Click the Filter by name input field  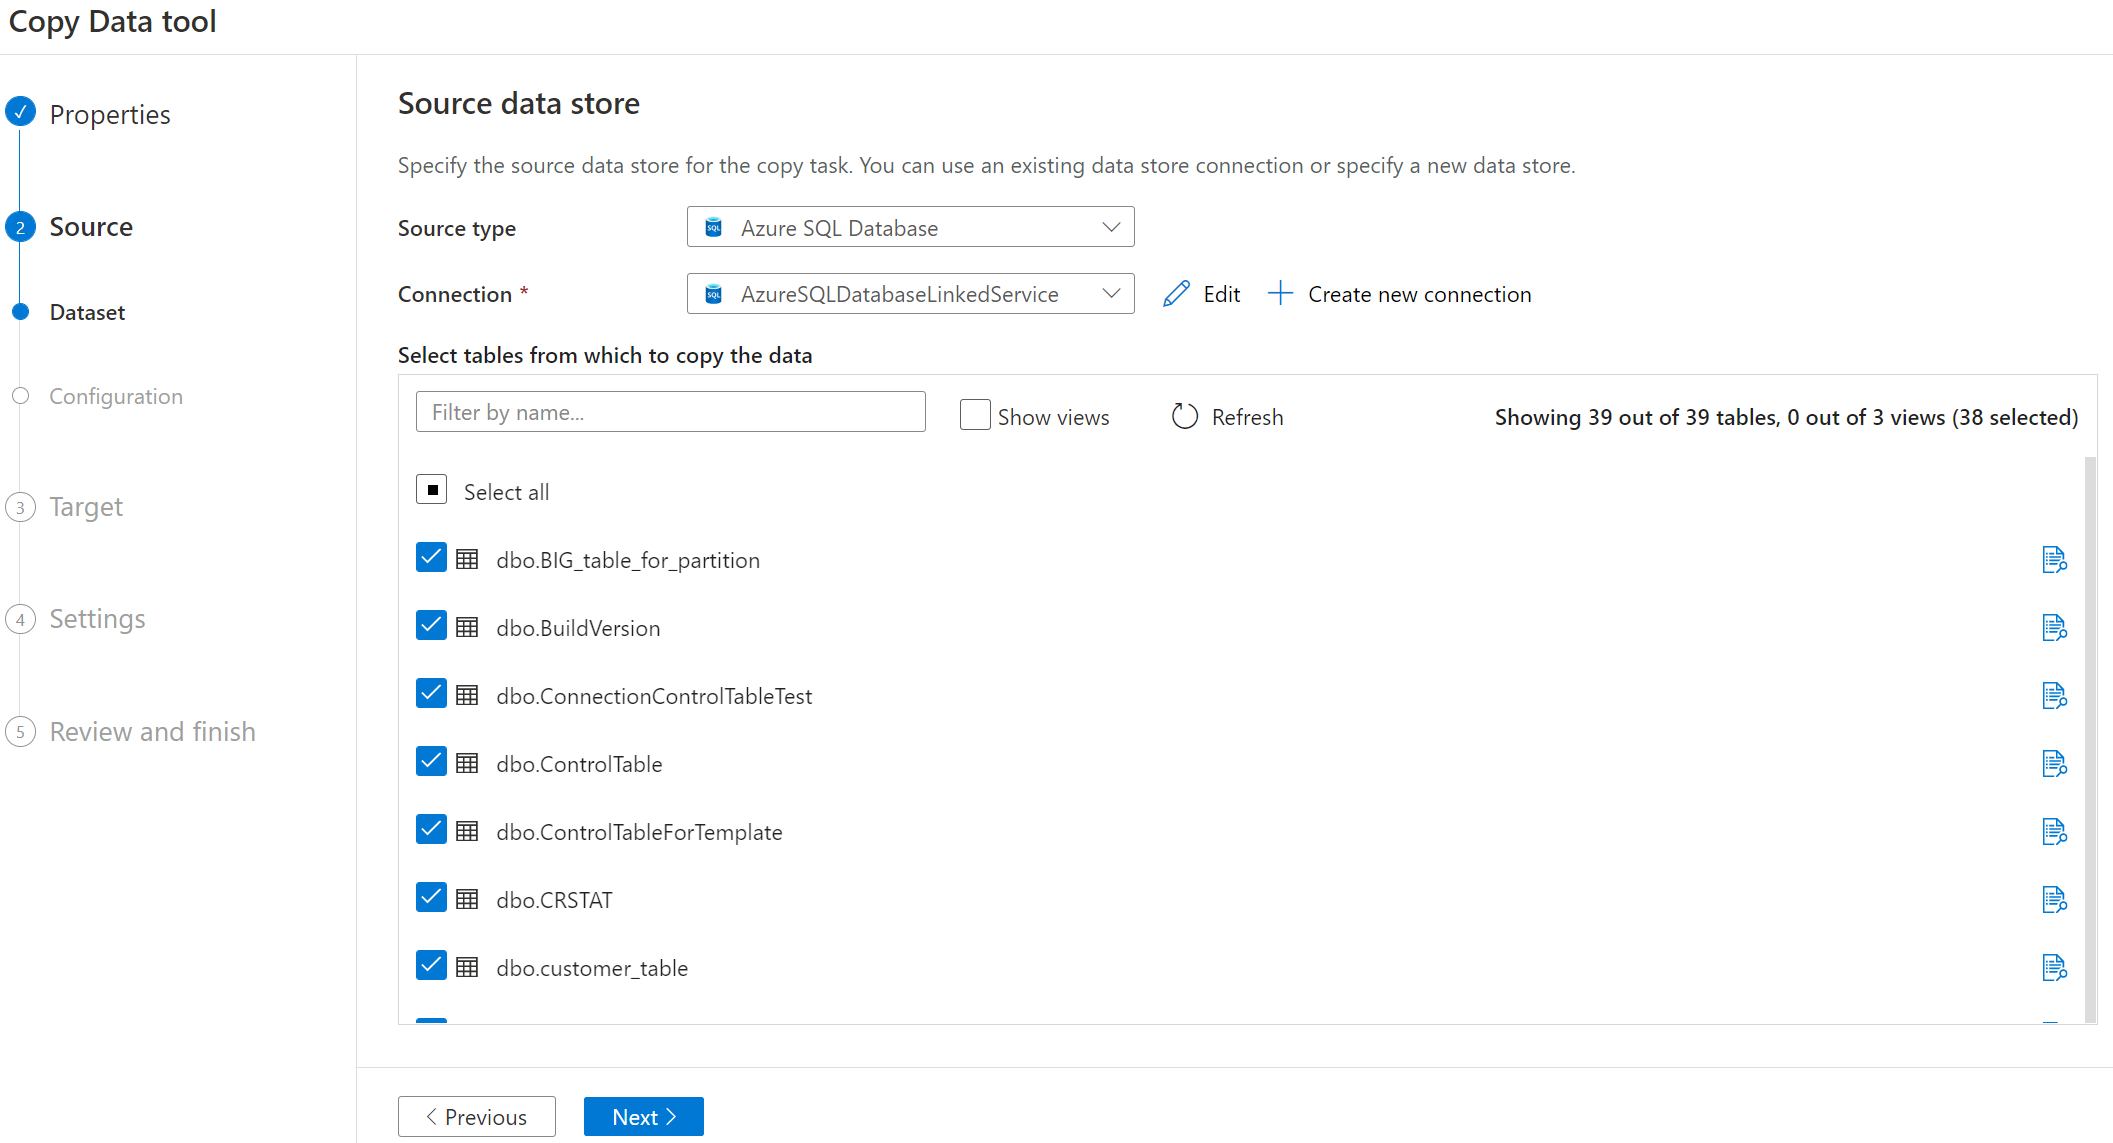pos(670,411)
